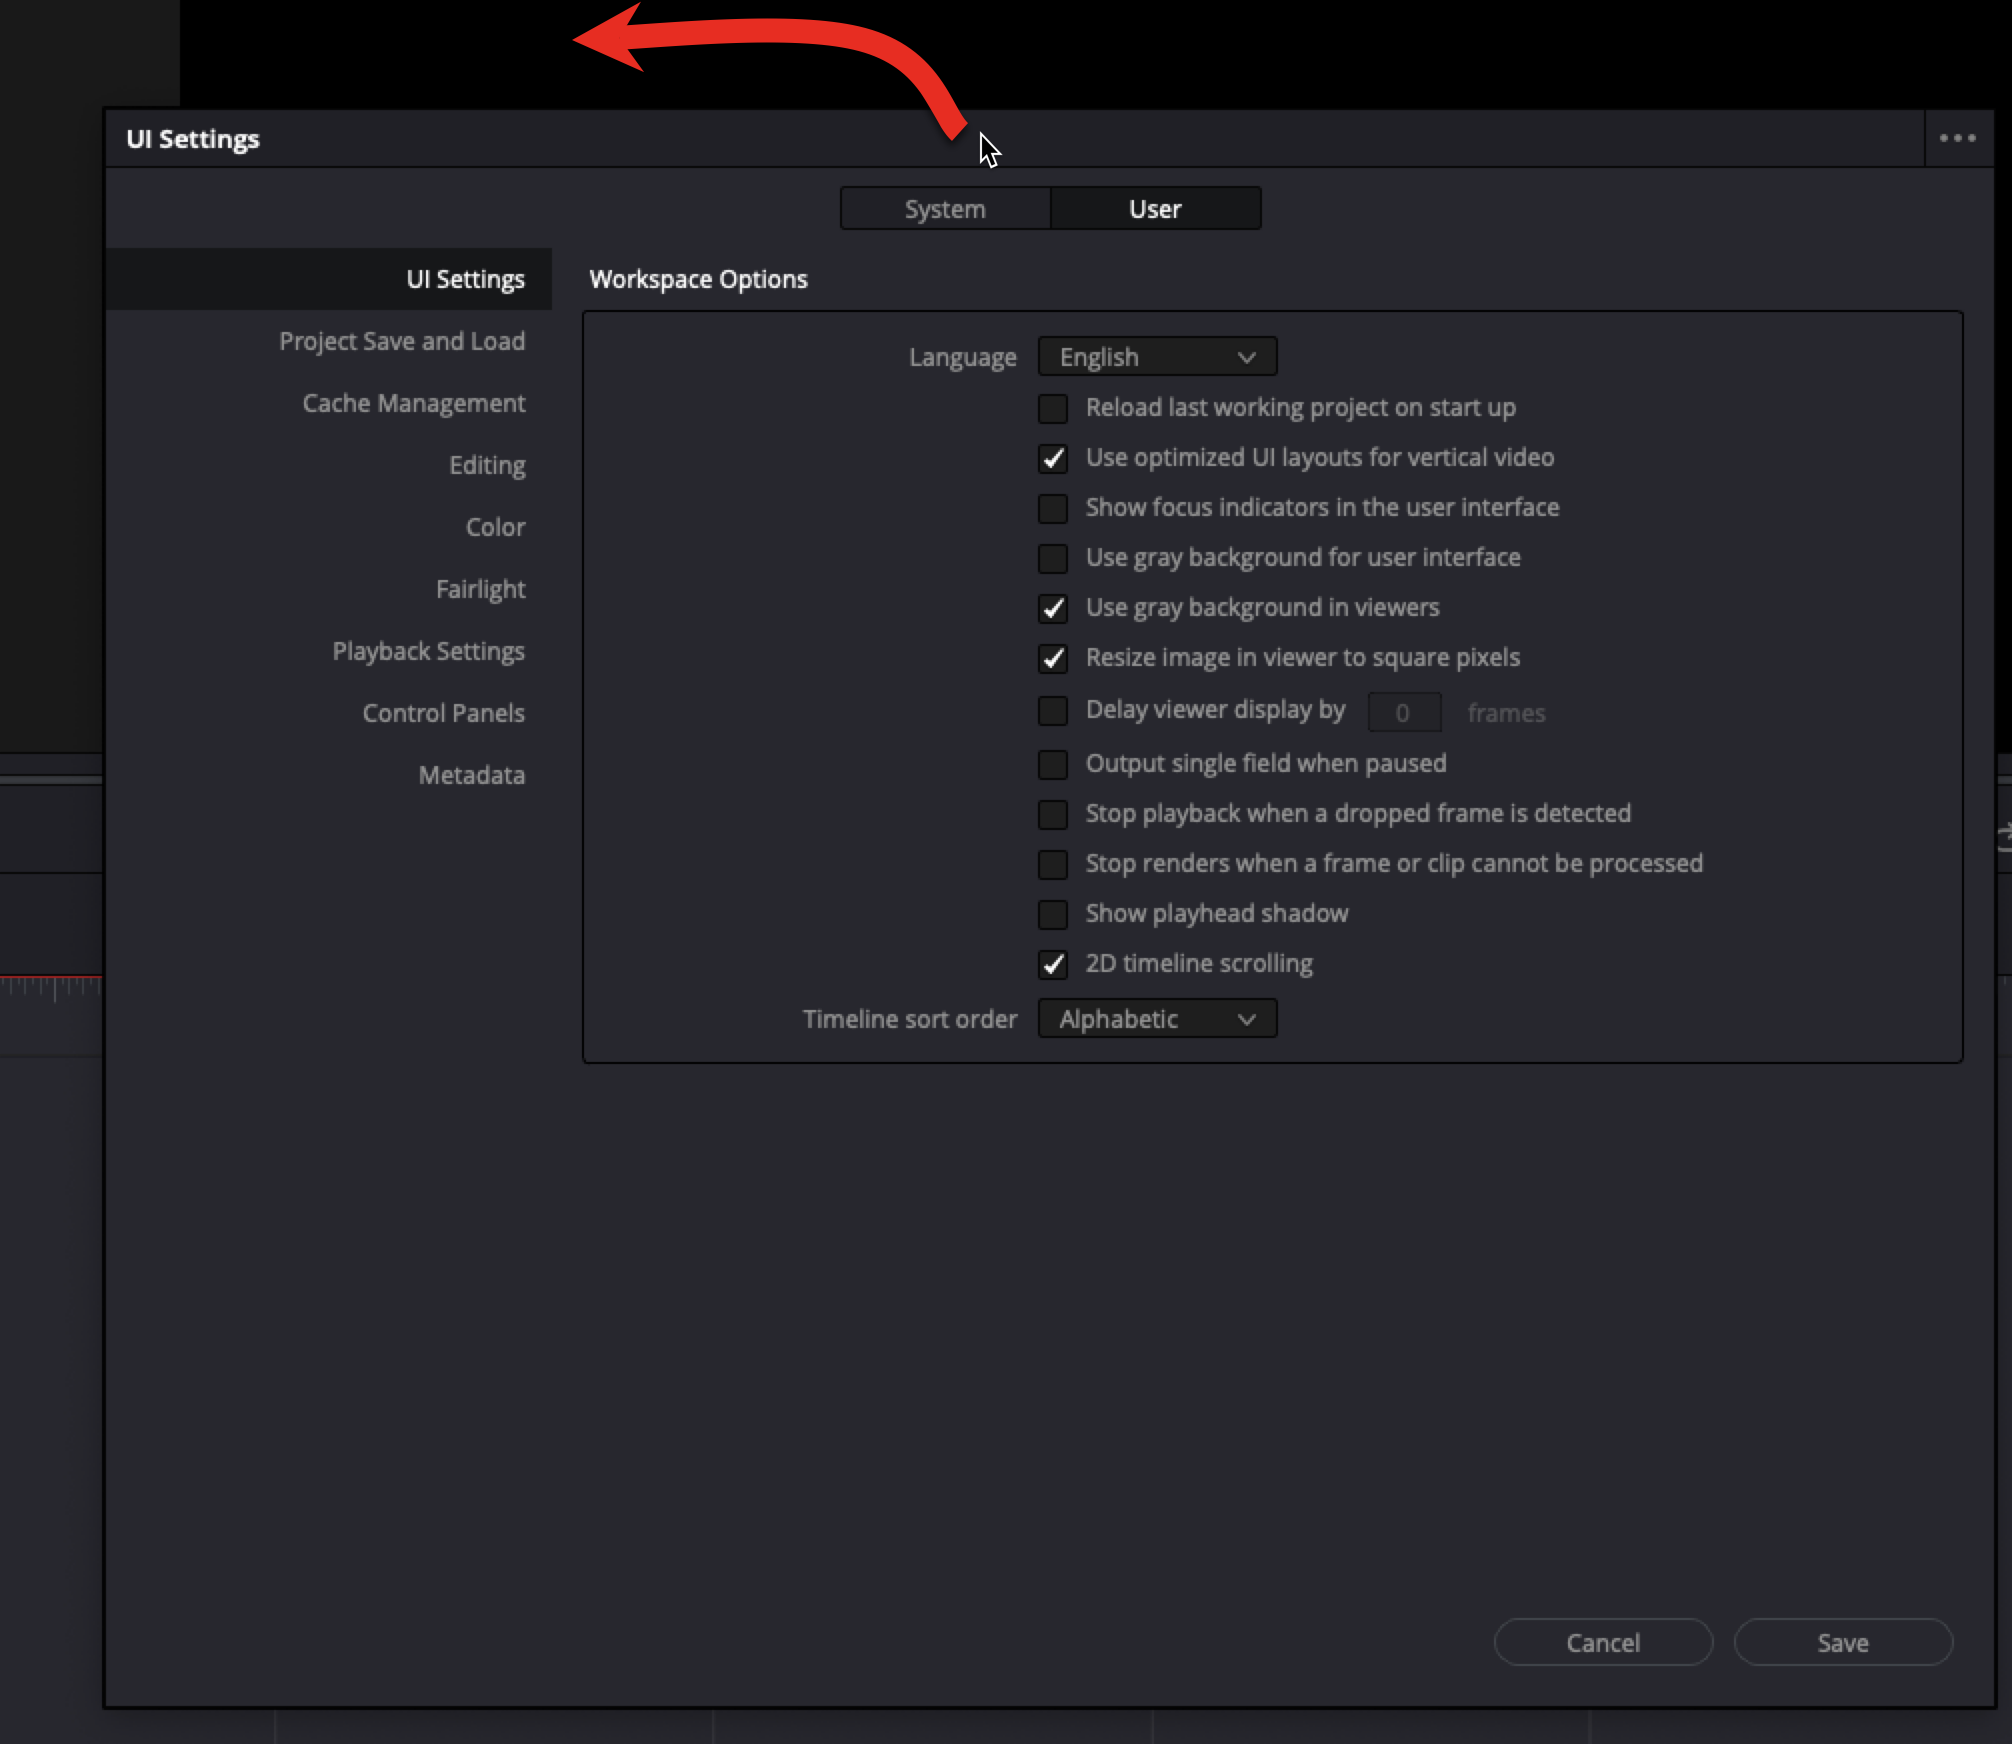The height and width of the screenshot is (1744, 2012).
Task: Enable Show playhead shadow
Action: 1052,914
